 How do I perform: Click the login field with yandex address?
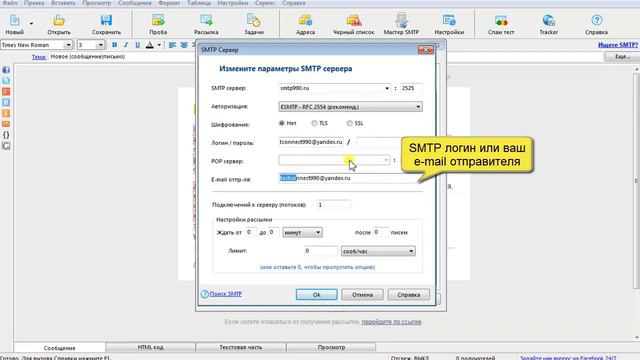tap(311, 142)
